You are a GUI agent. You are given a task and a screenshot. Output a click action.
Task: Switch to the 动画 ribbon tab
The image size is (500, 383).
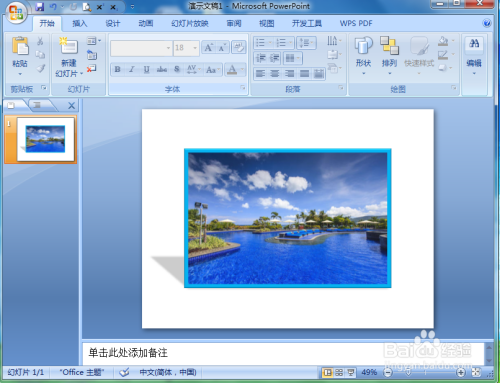point(146,23)
